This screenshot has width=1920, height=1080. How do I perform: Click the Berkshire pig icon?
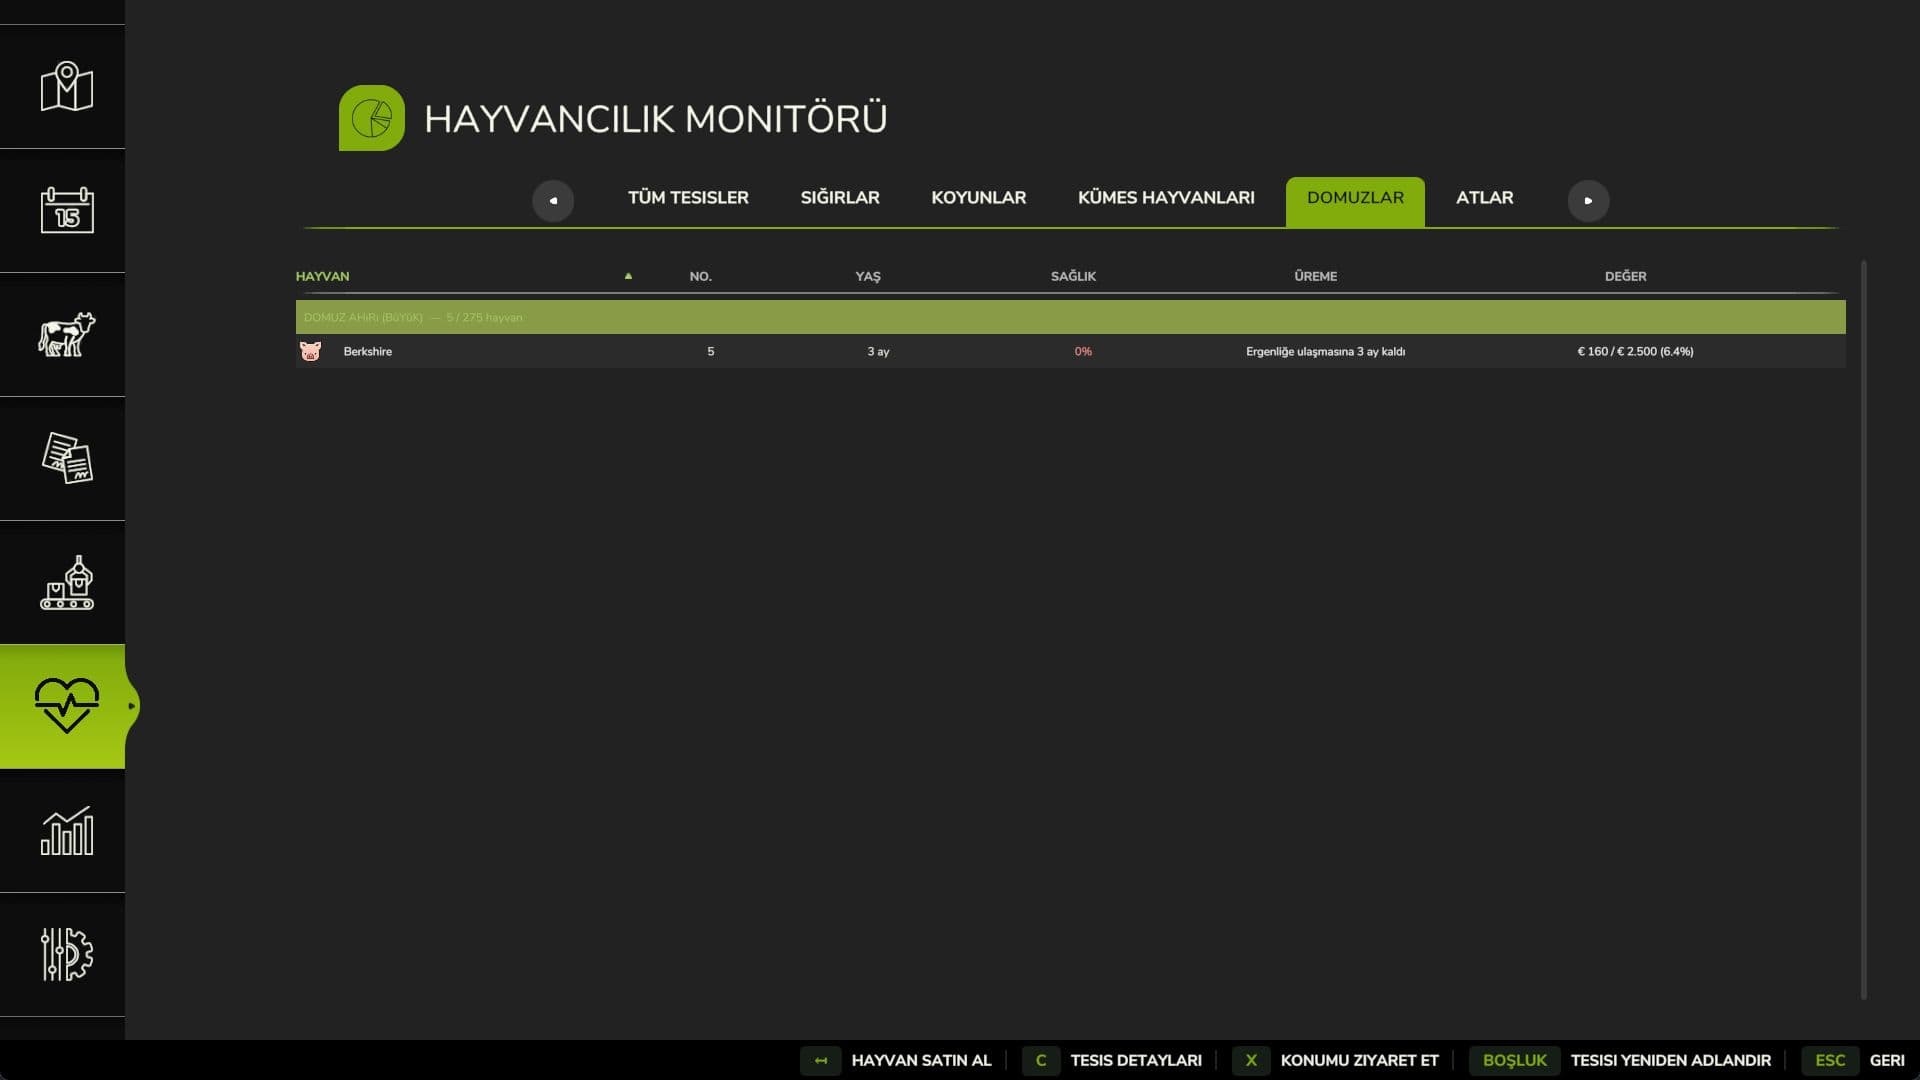(310, 351)
